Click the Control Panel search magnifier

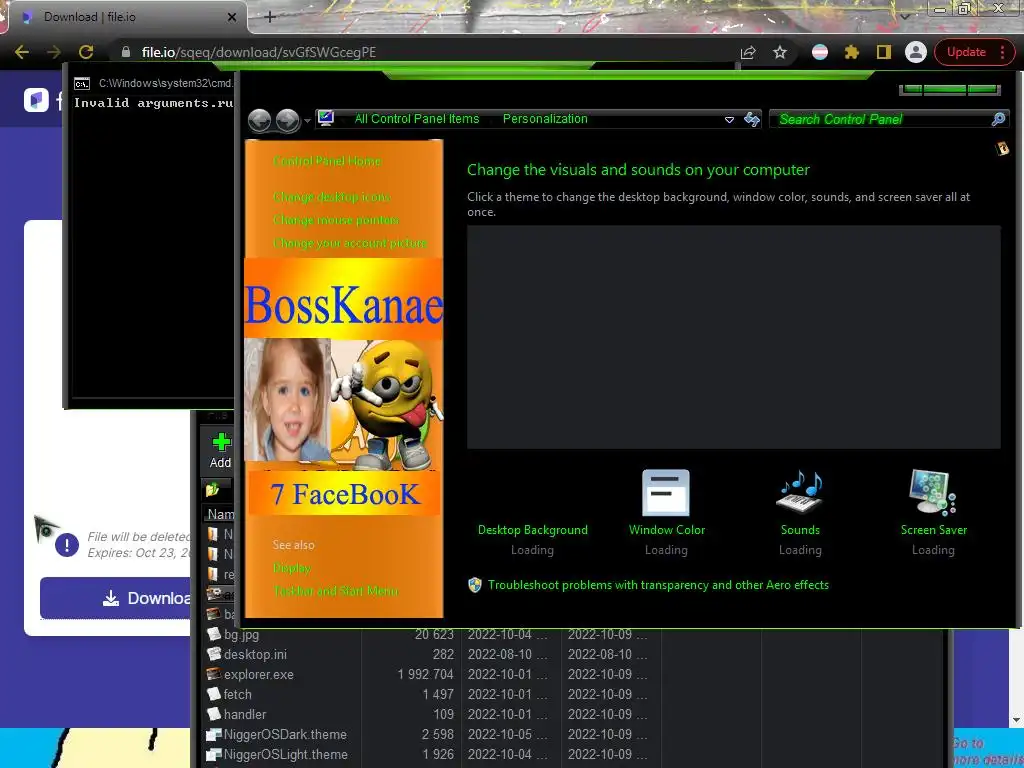[998, 119]
